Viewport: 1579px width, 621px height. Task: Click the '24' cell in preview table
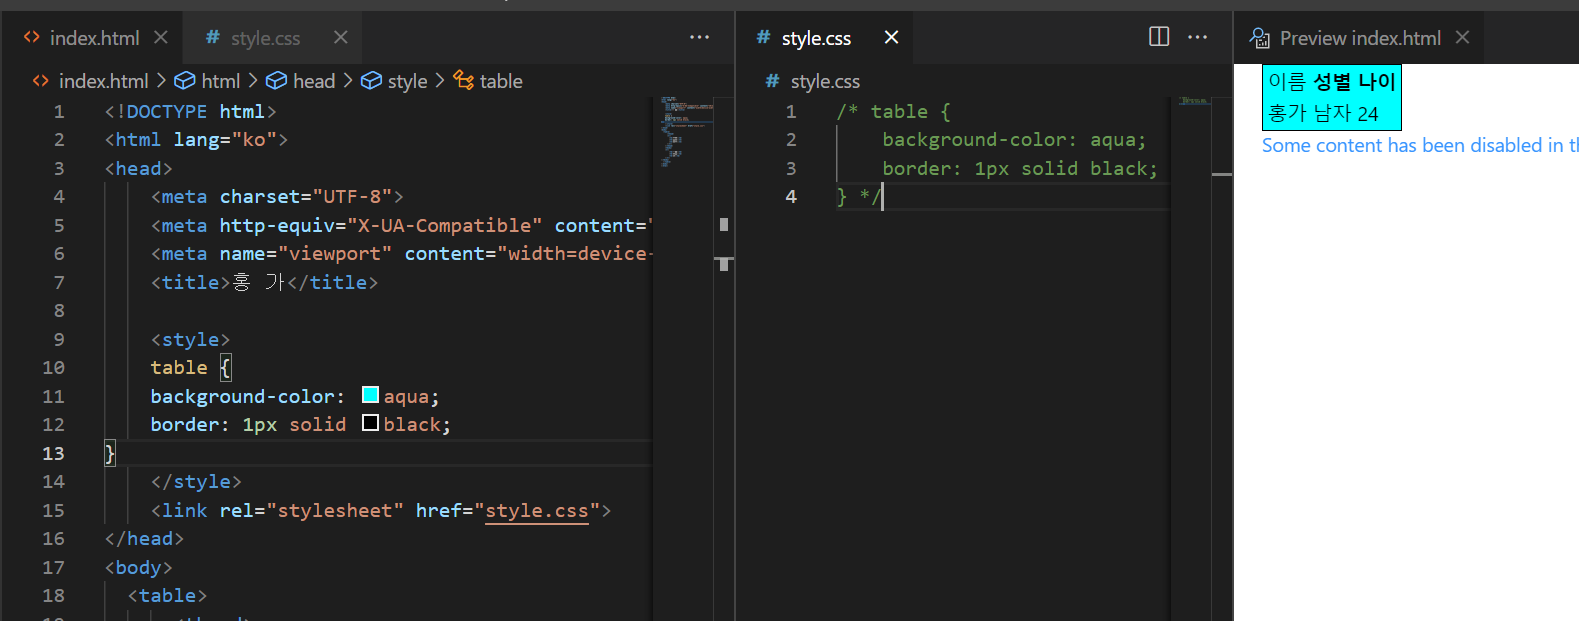(x=1368, y=114)
